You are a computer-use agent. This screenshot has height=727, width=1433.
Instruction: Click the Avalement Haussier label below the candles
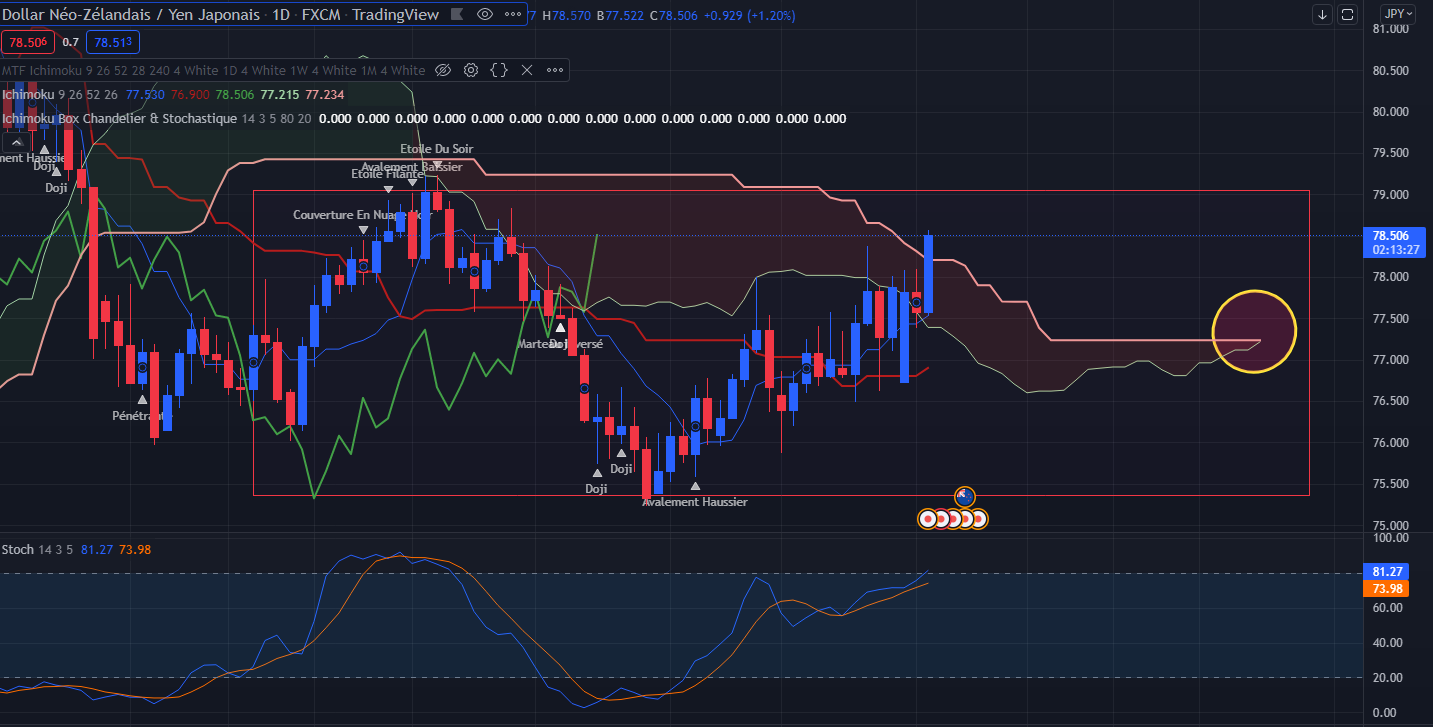695,502
